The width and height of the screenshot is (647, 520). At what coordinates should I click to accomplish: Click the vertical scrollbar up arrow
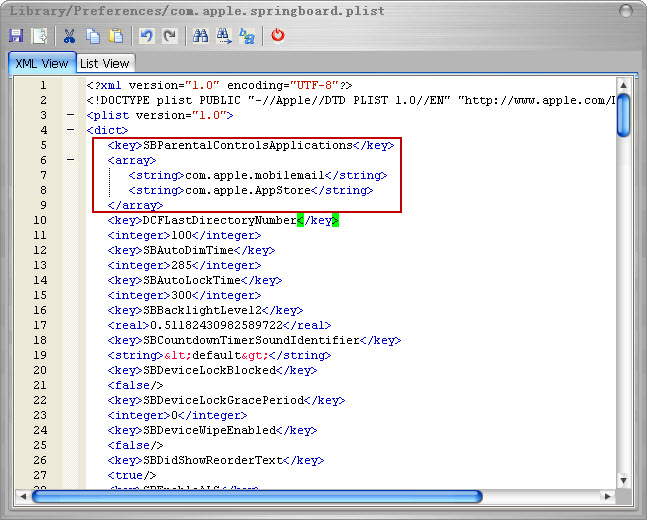click(x=623, y=85)
